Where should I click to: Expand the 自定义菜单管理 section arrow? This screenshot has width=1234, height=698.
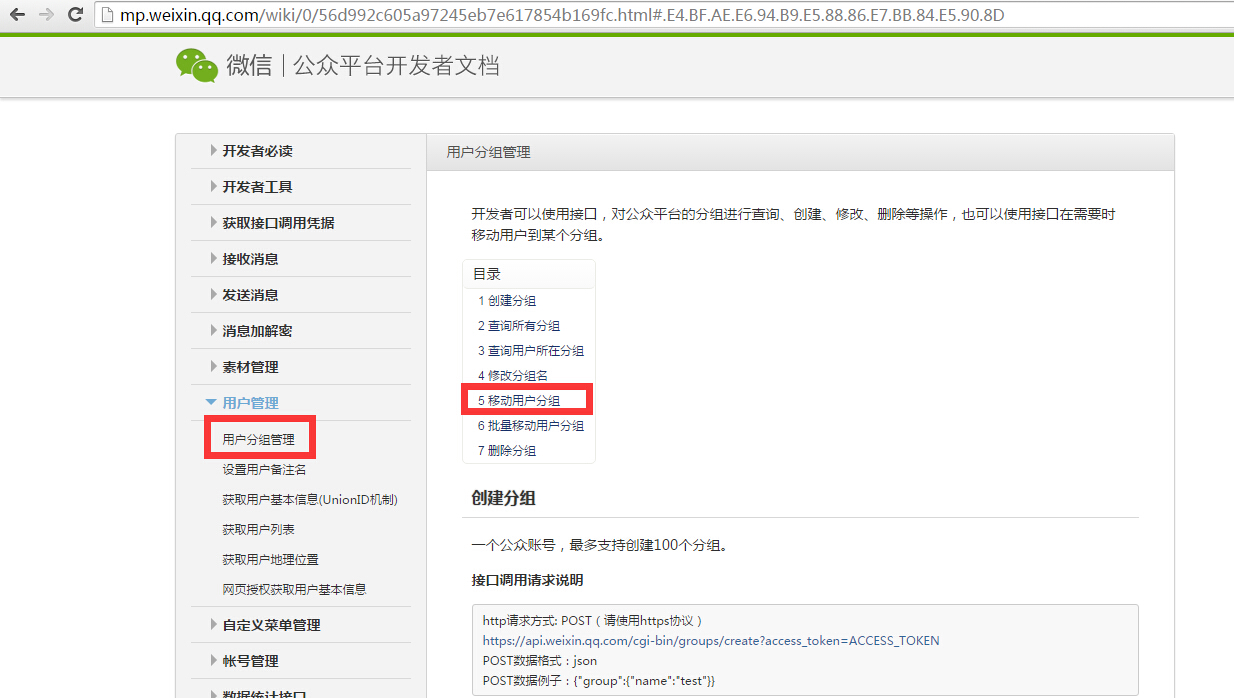pyautogui.click(x=213, y=624)
